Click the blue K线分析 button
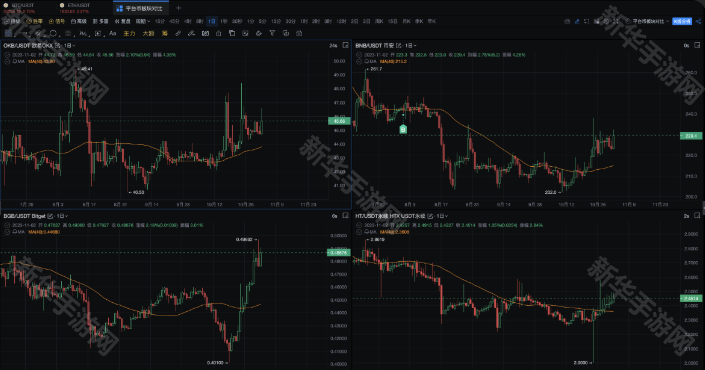 [x=682, y=21]
